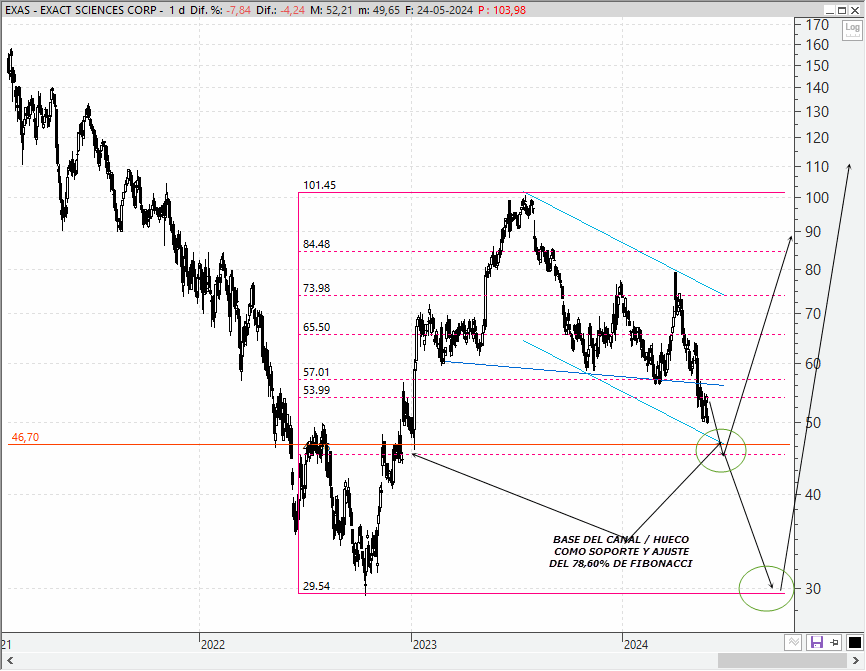
Task: Click the horizontal scrollbar right arrow
Action: point(856,661)
